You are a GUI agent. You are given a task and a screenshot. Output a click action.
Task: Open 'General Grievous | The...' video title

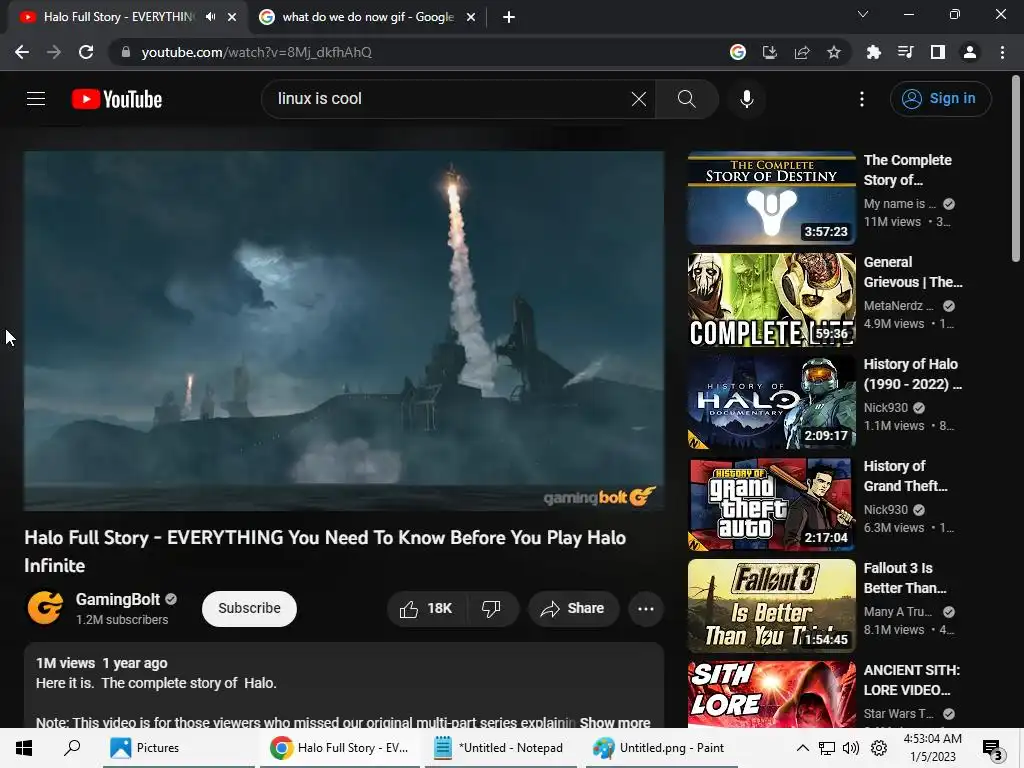913,272
